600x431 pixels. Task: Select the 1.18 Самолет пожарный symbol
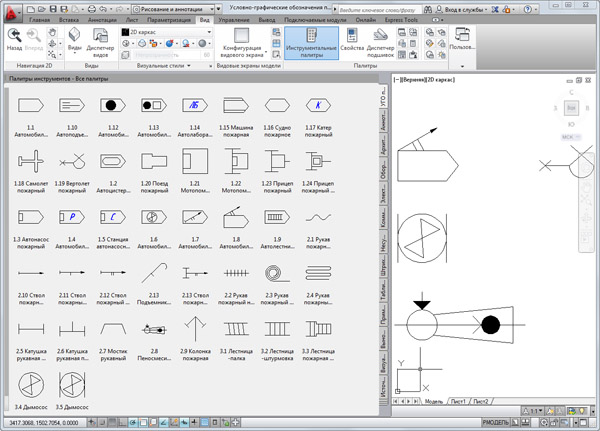click(x=33, y=161)
